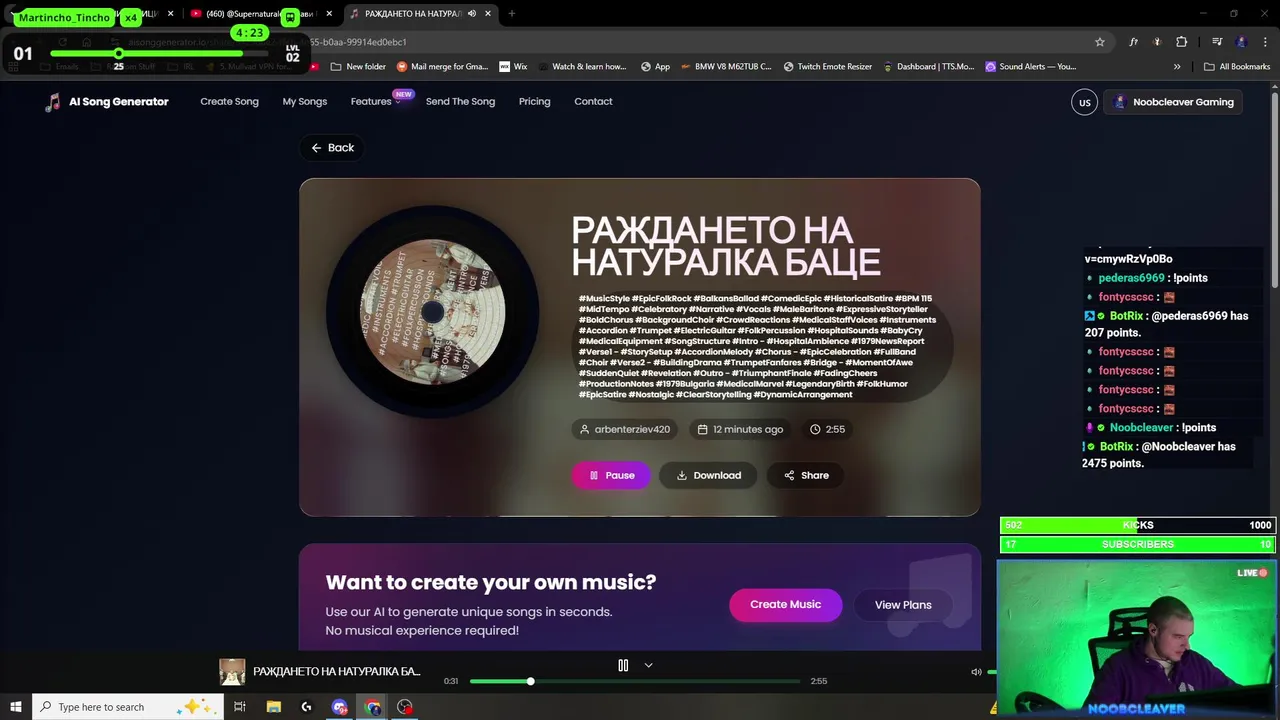Open Sound Alerts bookmark

coord(1031,67)
